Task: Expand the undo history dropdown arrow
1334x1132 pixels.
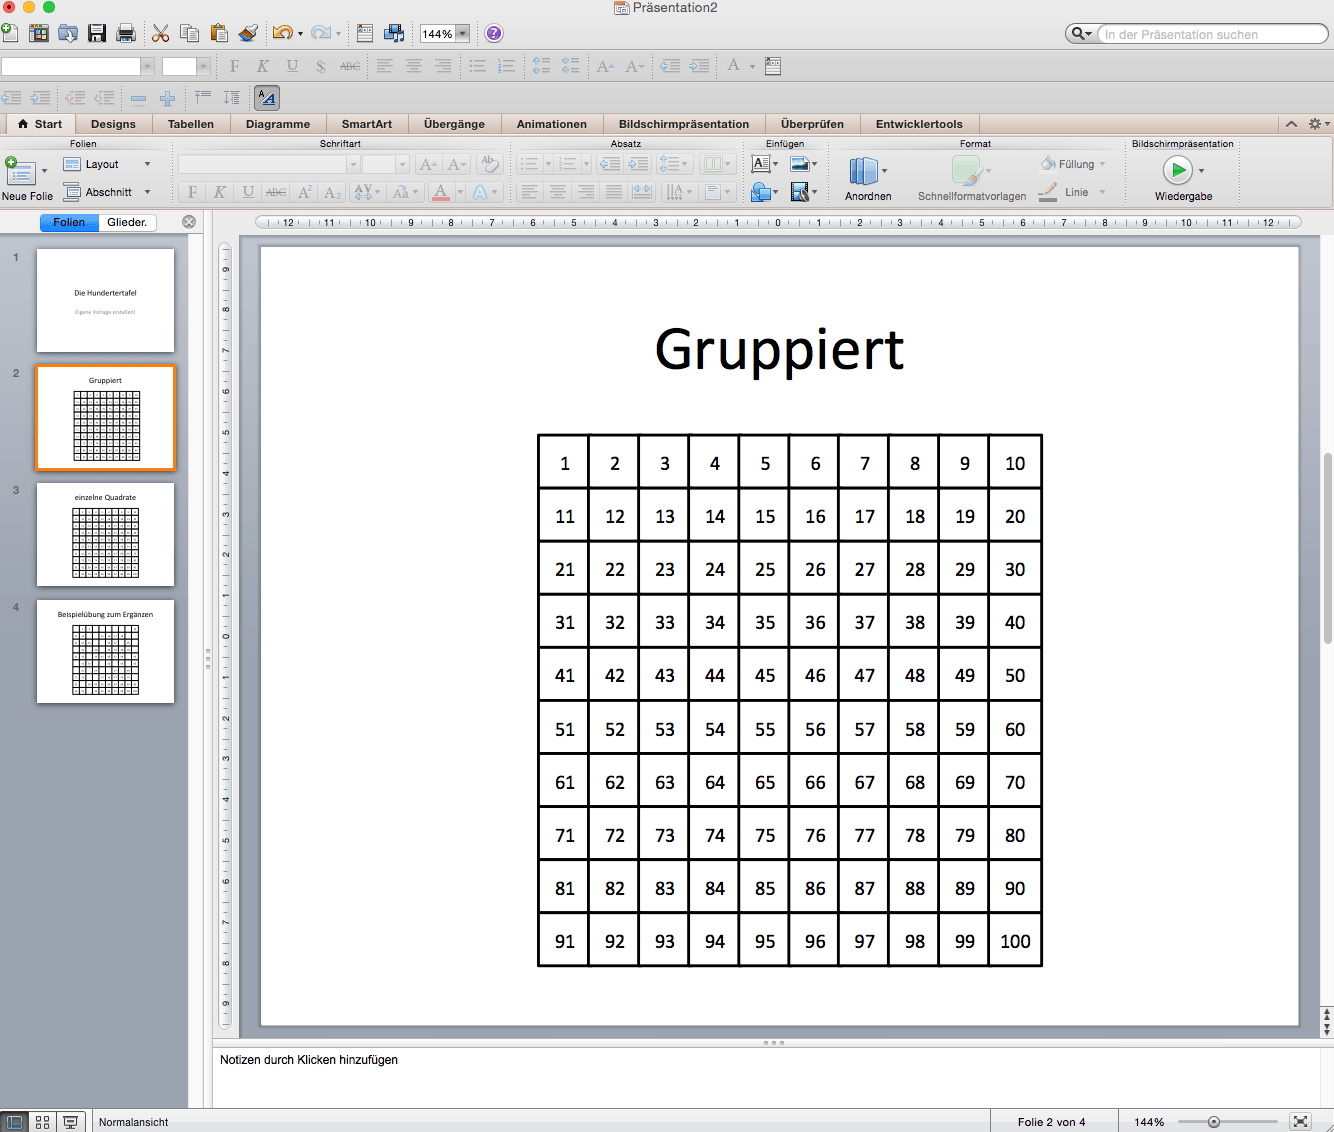Action: coord(300,34)
